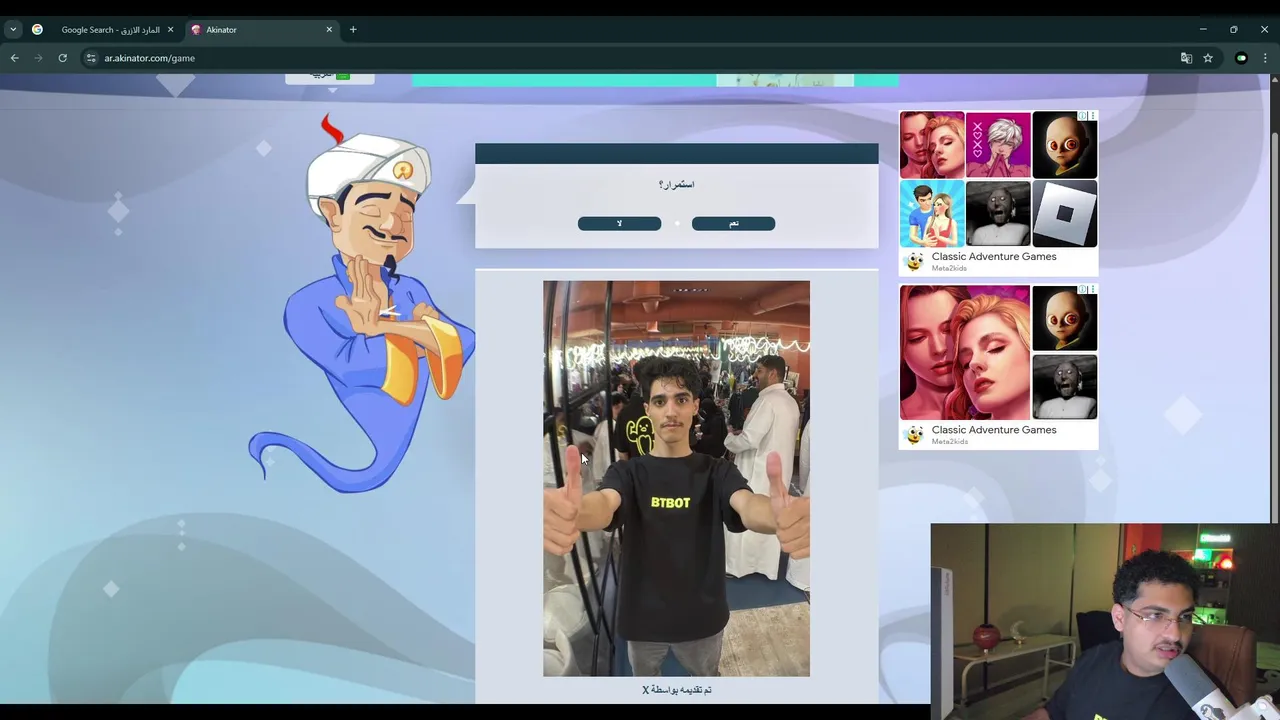Answer لا to stop continuing
Image resolution: width=1280 pixels, height=720 pixels.
(x=619, y=223)
